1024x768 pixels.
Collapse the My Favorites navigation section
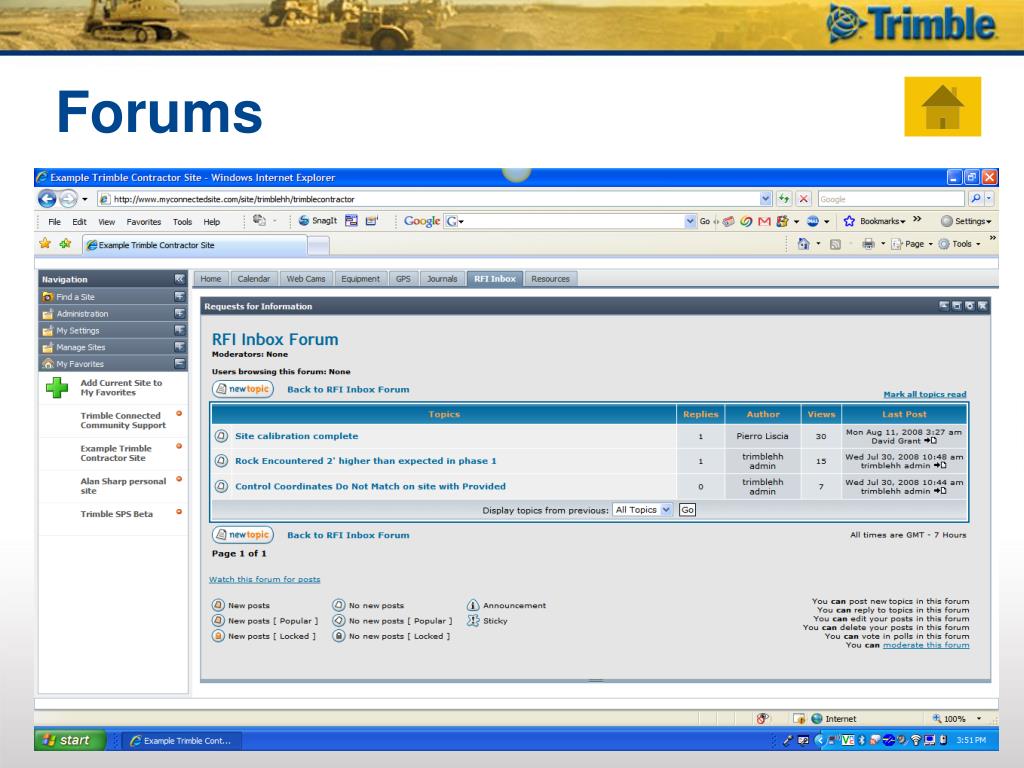[x=180, y=364]
